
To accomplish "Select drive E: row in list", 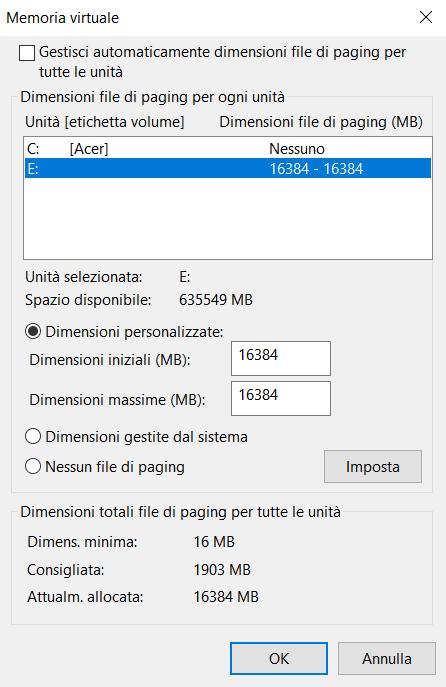I will (227, 169).
